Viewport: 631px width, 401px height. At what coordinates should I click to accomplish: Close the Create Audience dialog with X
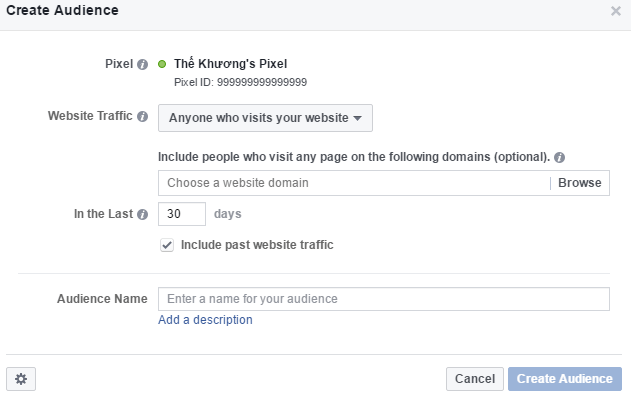(x=615, y=11)
